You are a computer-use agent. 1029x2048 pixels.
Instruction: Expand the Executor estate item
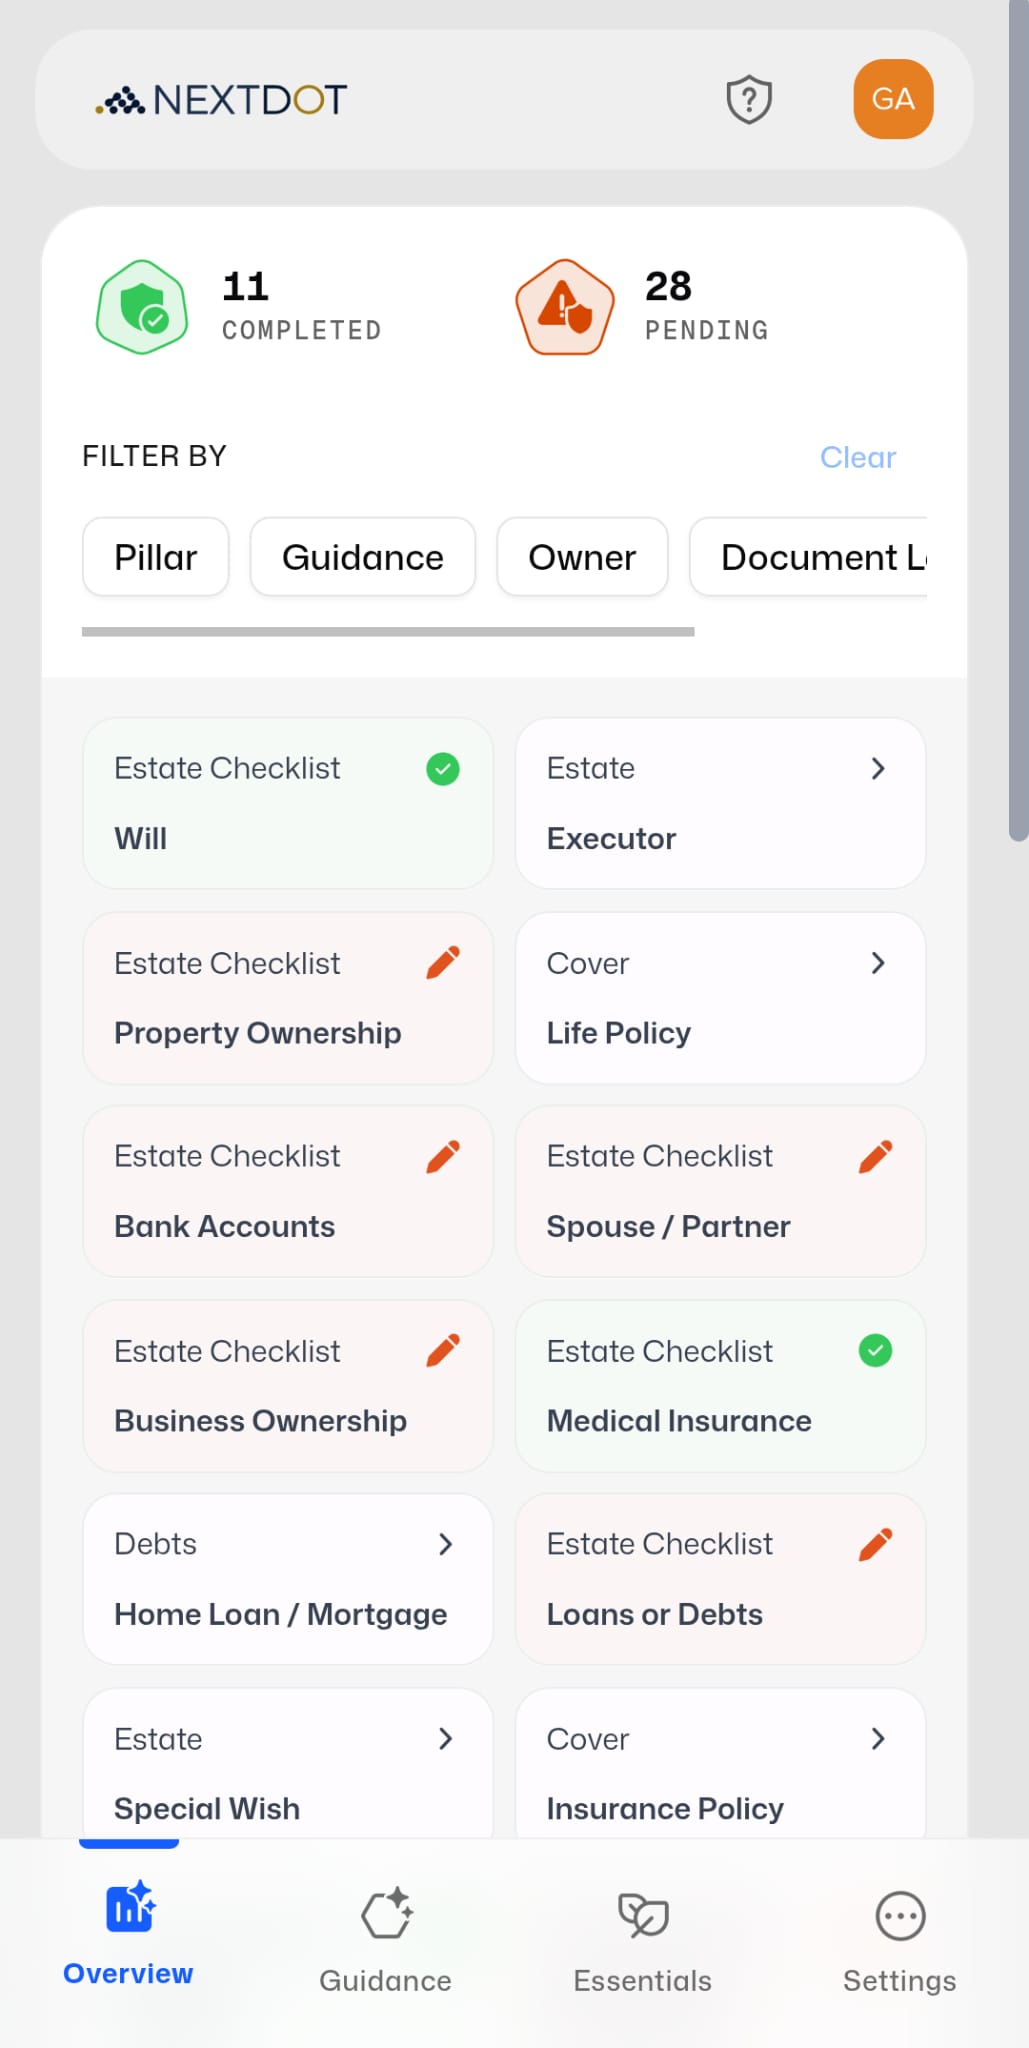(878, 769)
